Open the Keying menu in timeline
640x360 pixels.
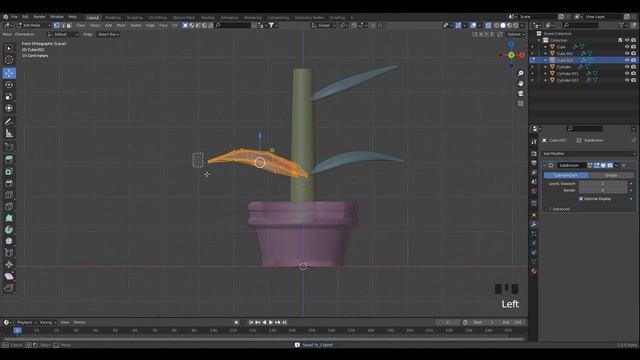click(x=48, y=322)
